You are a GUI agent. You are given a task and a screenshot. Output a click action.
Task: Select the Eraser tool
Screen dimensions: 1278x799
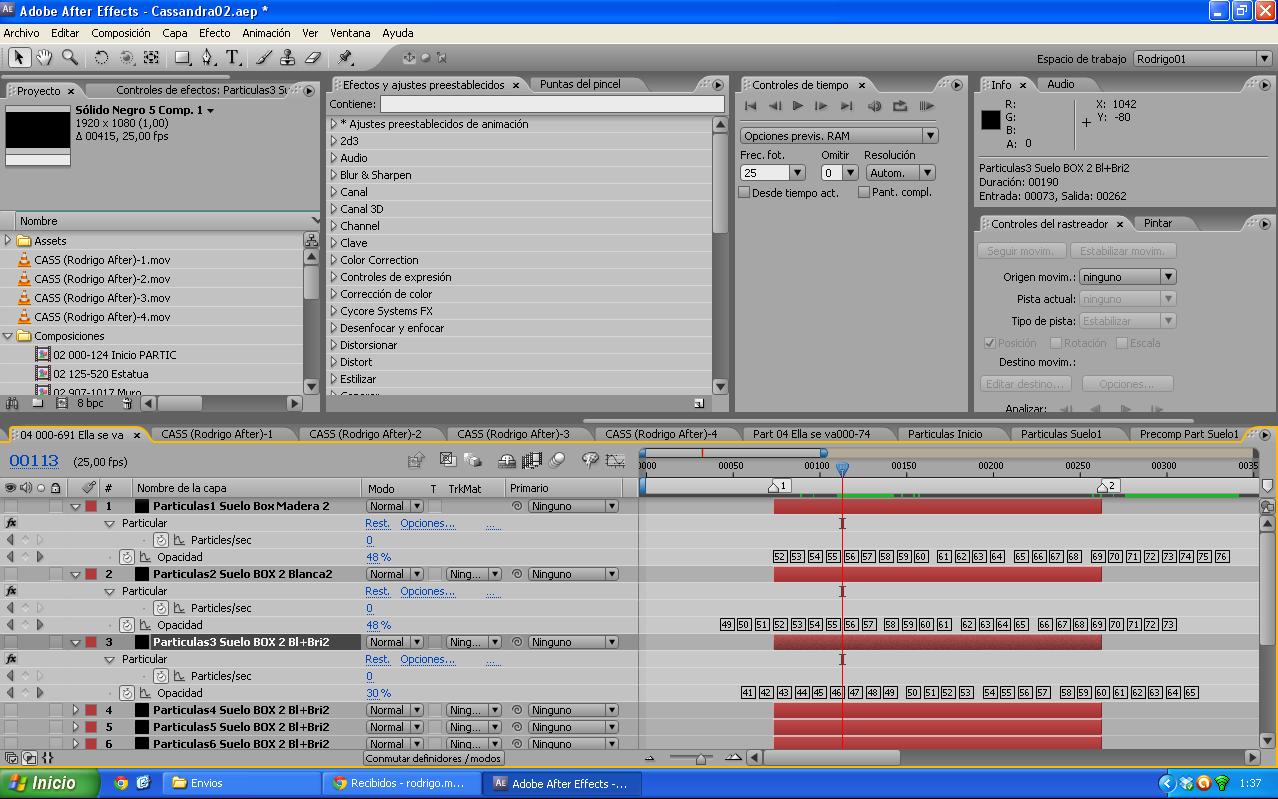[x=312, y=58]
